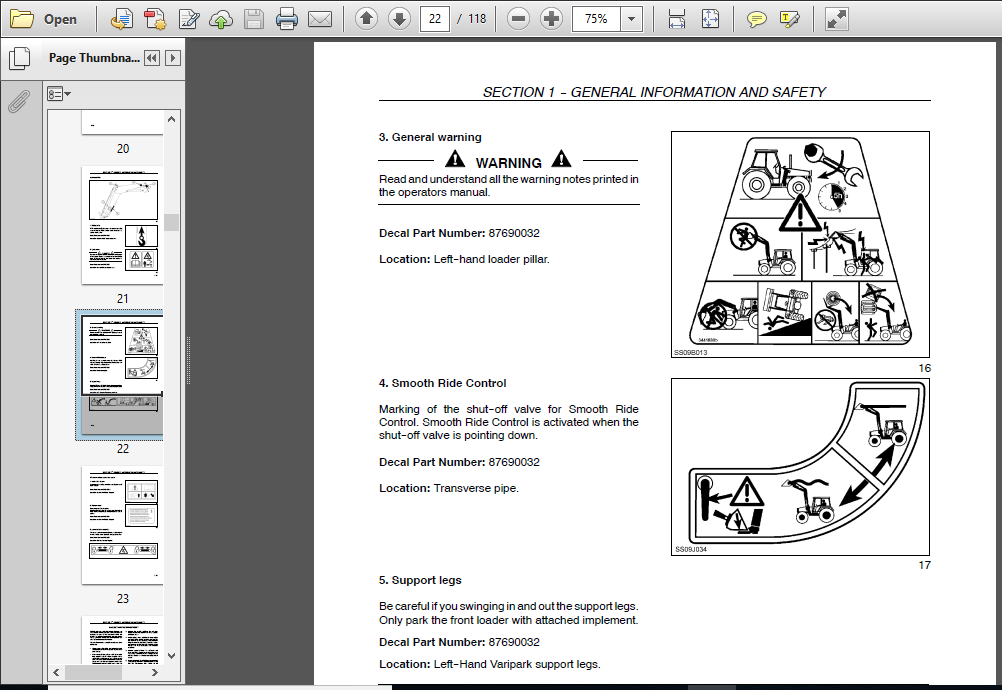Viewport: 1002px width, 690px height.
Task: Open the zoom level dropdown arrow
Action: pyautogui.click(x=631, y=19)
